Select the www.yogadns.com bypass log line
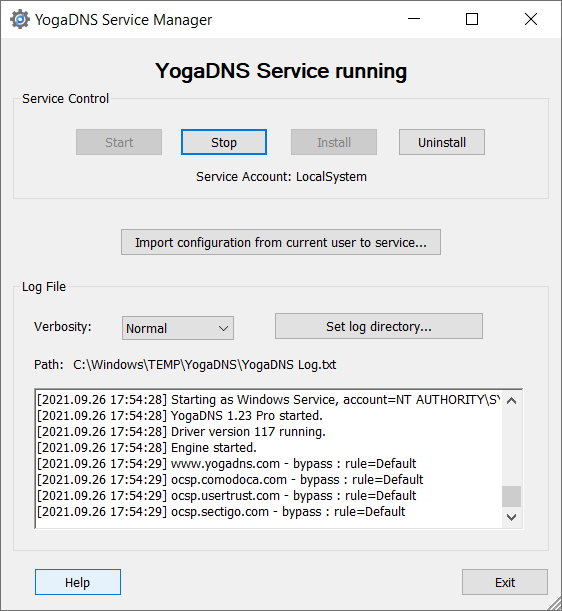 click(226, 464)
